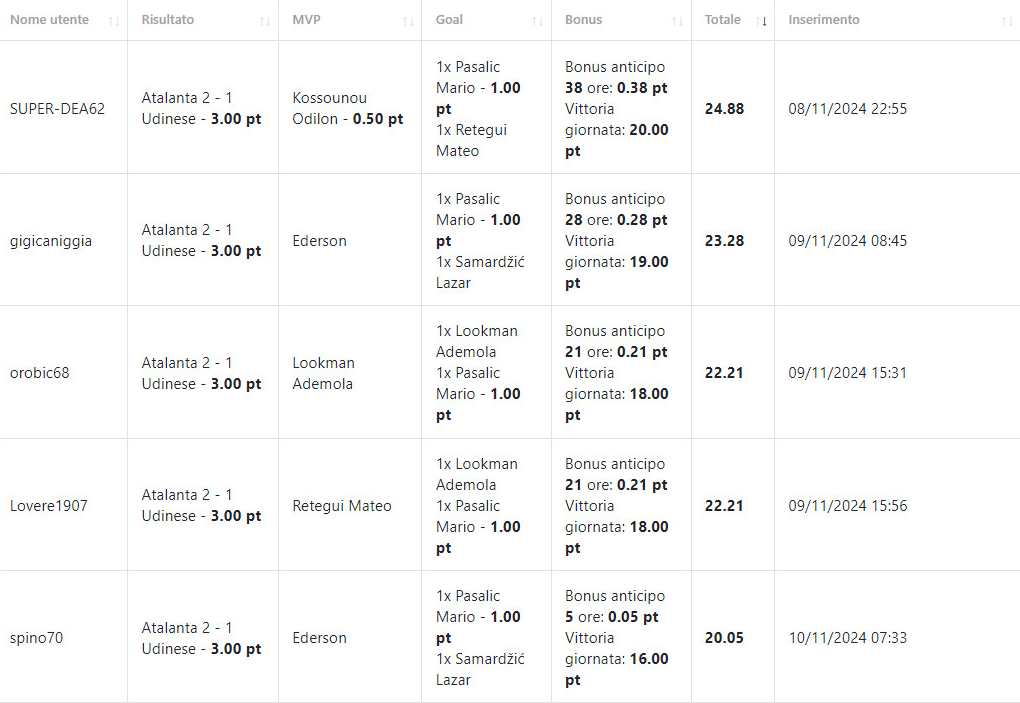Click total score 24.88
This screenshot has height=703, width=1020.
pyautogui.click(x=724, y=108)
